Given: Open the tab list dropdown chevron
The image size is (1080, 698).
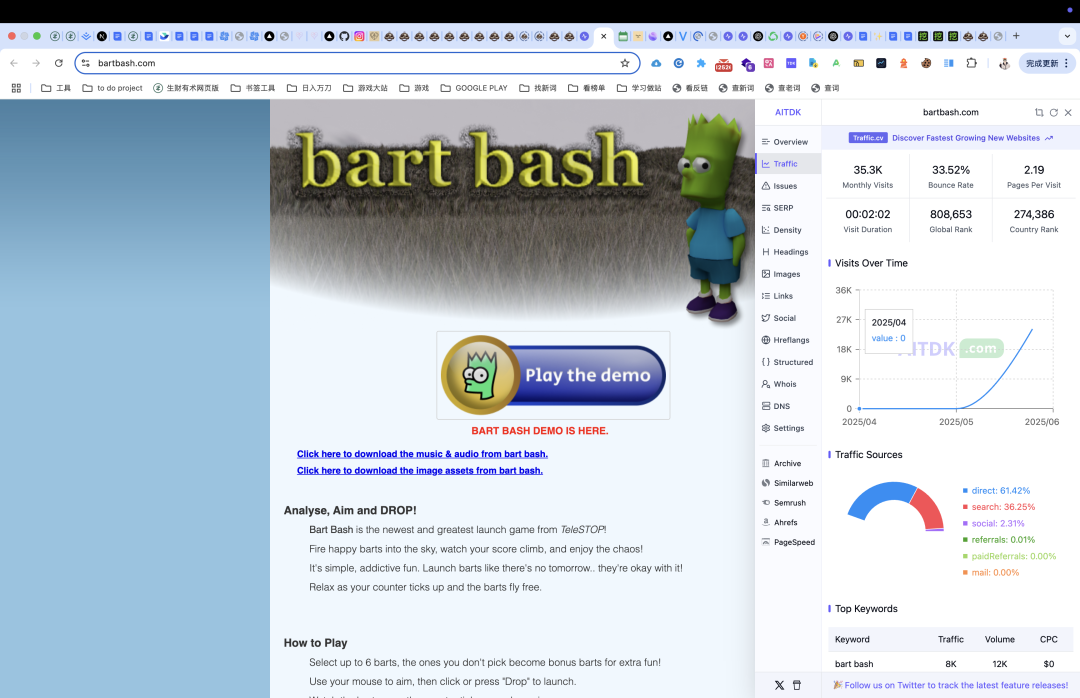Looking at the screenshot, I should 1068,36.
